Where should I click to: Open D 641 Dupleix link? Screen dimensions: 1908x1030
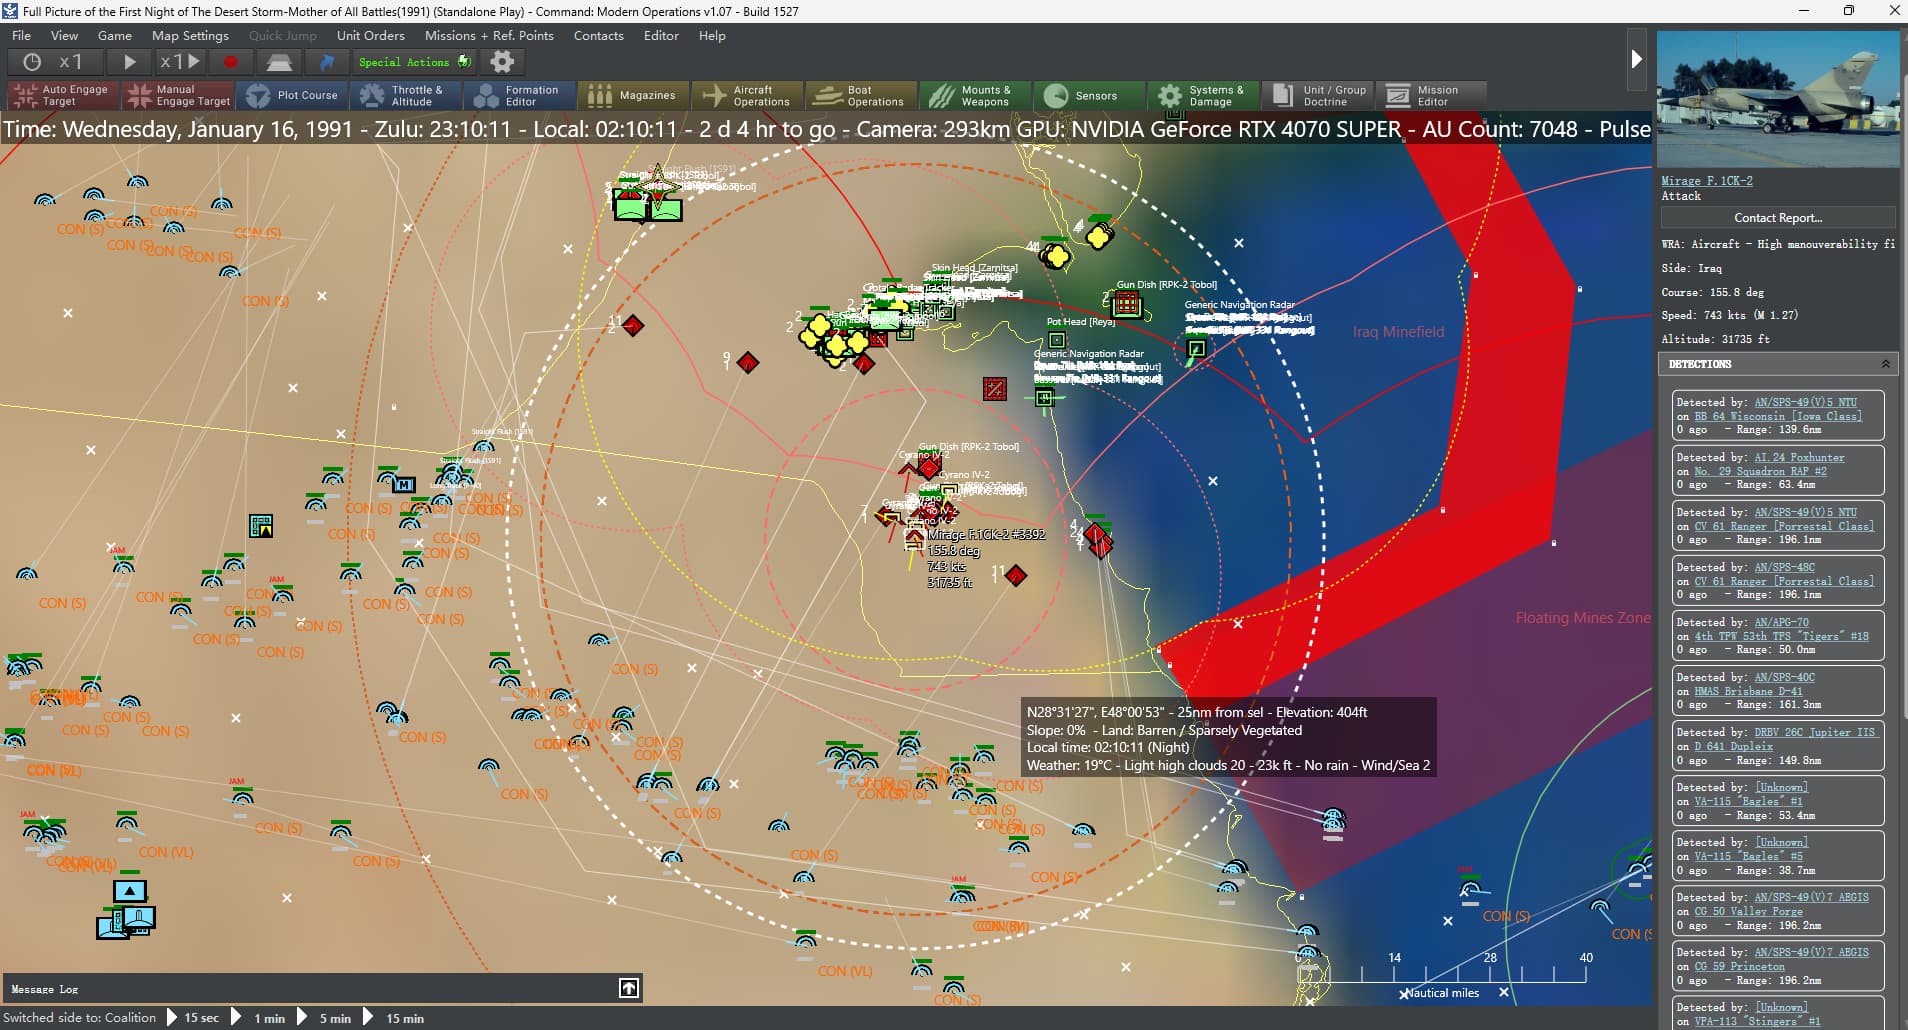(x=1733, y=746)
